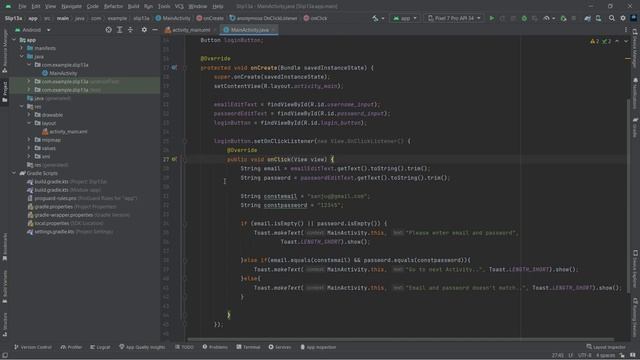Start debugging with the bug icon
The width and height of the screenshot is (640, 360).
pyautogui.click(x=524, y=18)
